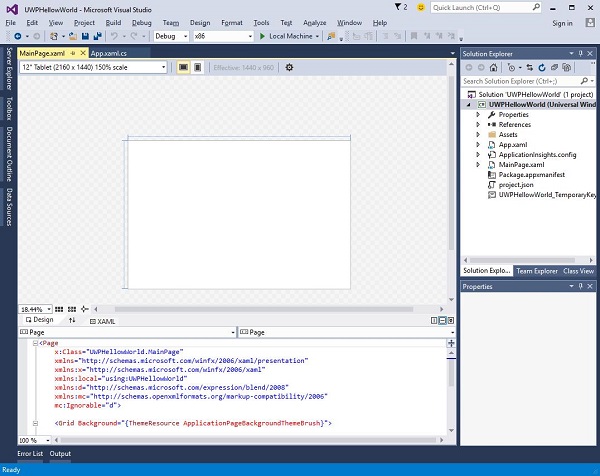Start debugging on Local Machine
600x476 pixels.
(x=286, y=36)
